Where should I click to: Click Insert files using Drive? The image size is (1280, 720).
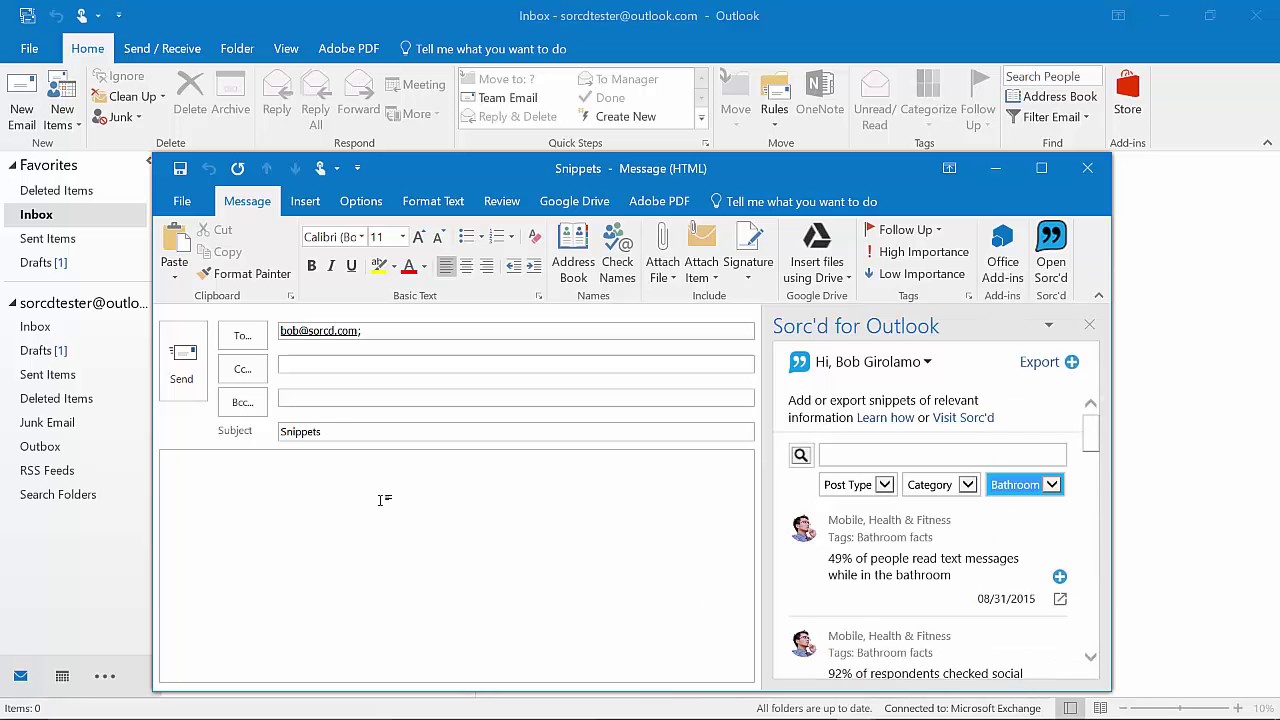tap(817, 254)
